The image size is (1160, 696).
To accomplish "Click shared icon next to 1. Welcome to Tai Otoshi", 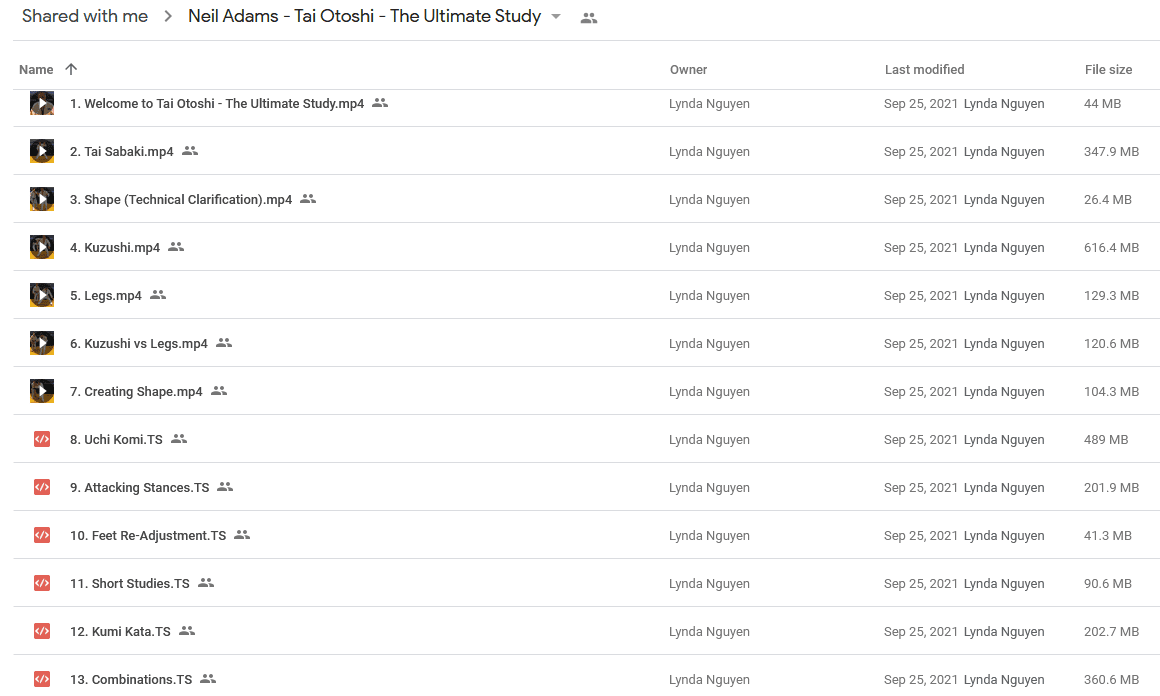I will (380, 103).
